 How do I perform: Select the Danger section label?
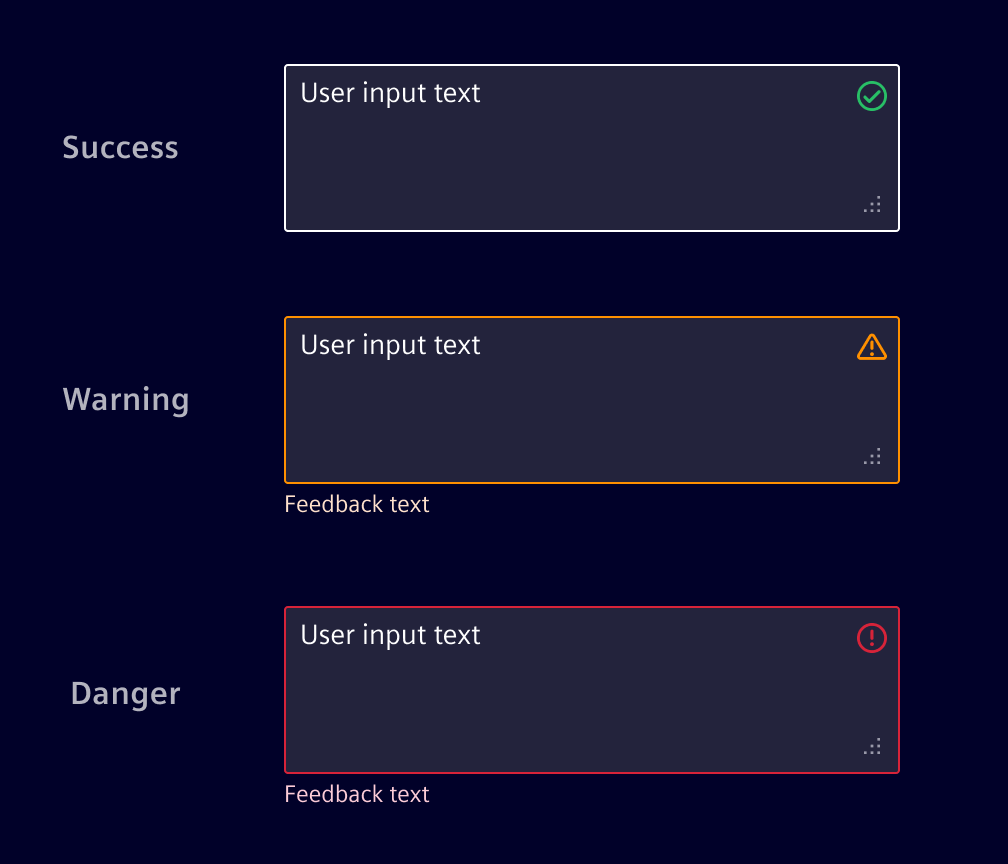coord(125,693)
